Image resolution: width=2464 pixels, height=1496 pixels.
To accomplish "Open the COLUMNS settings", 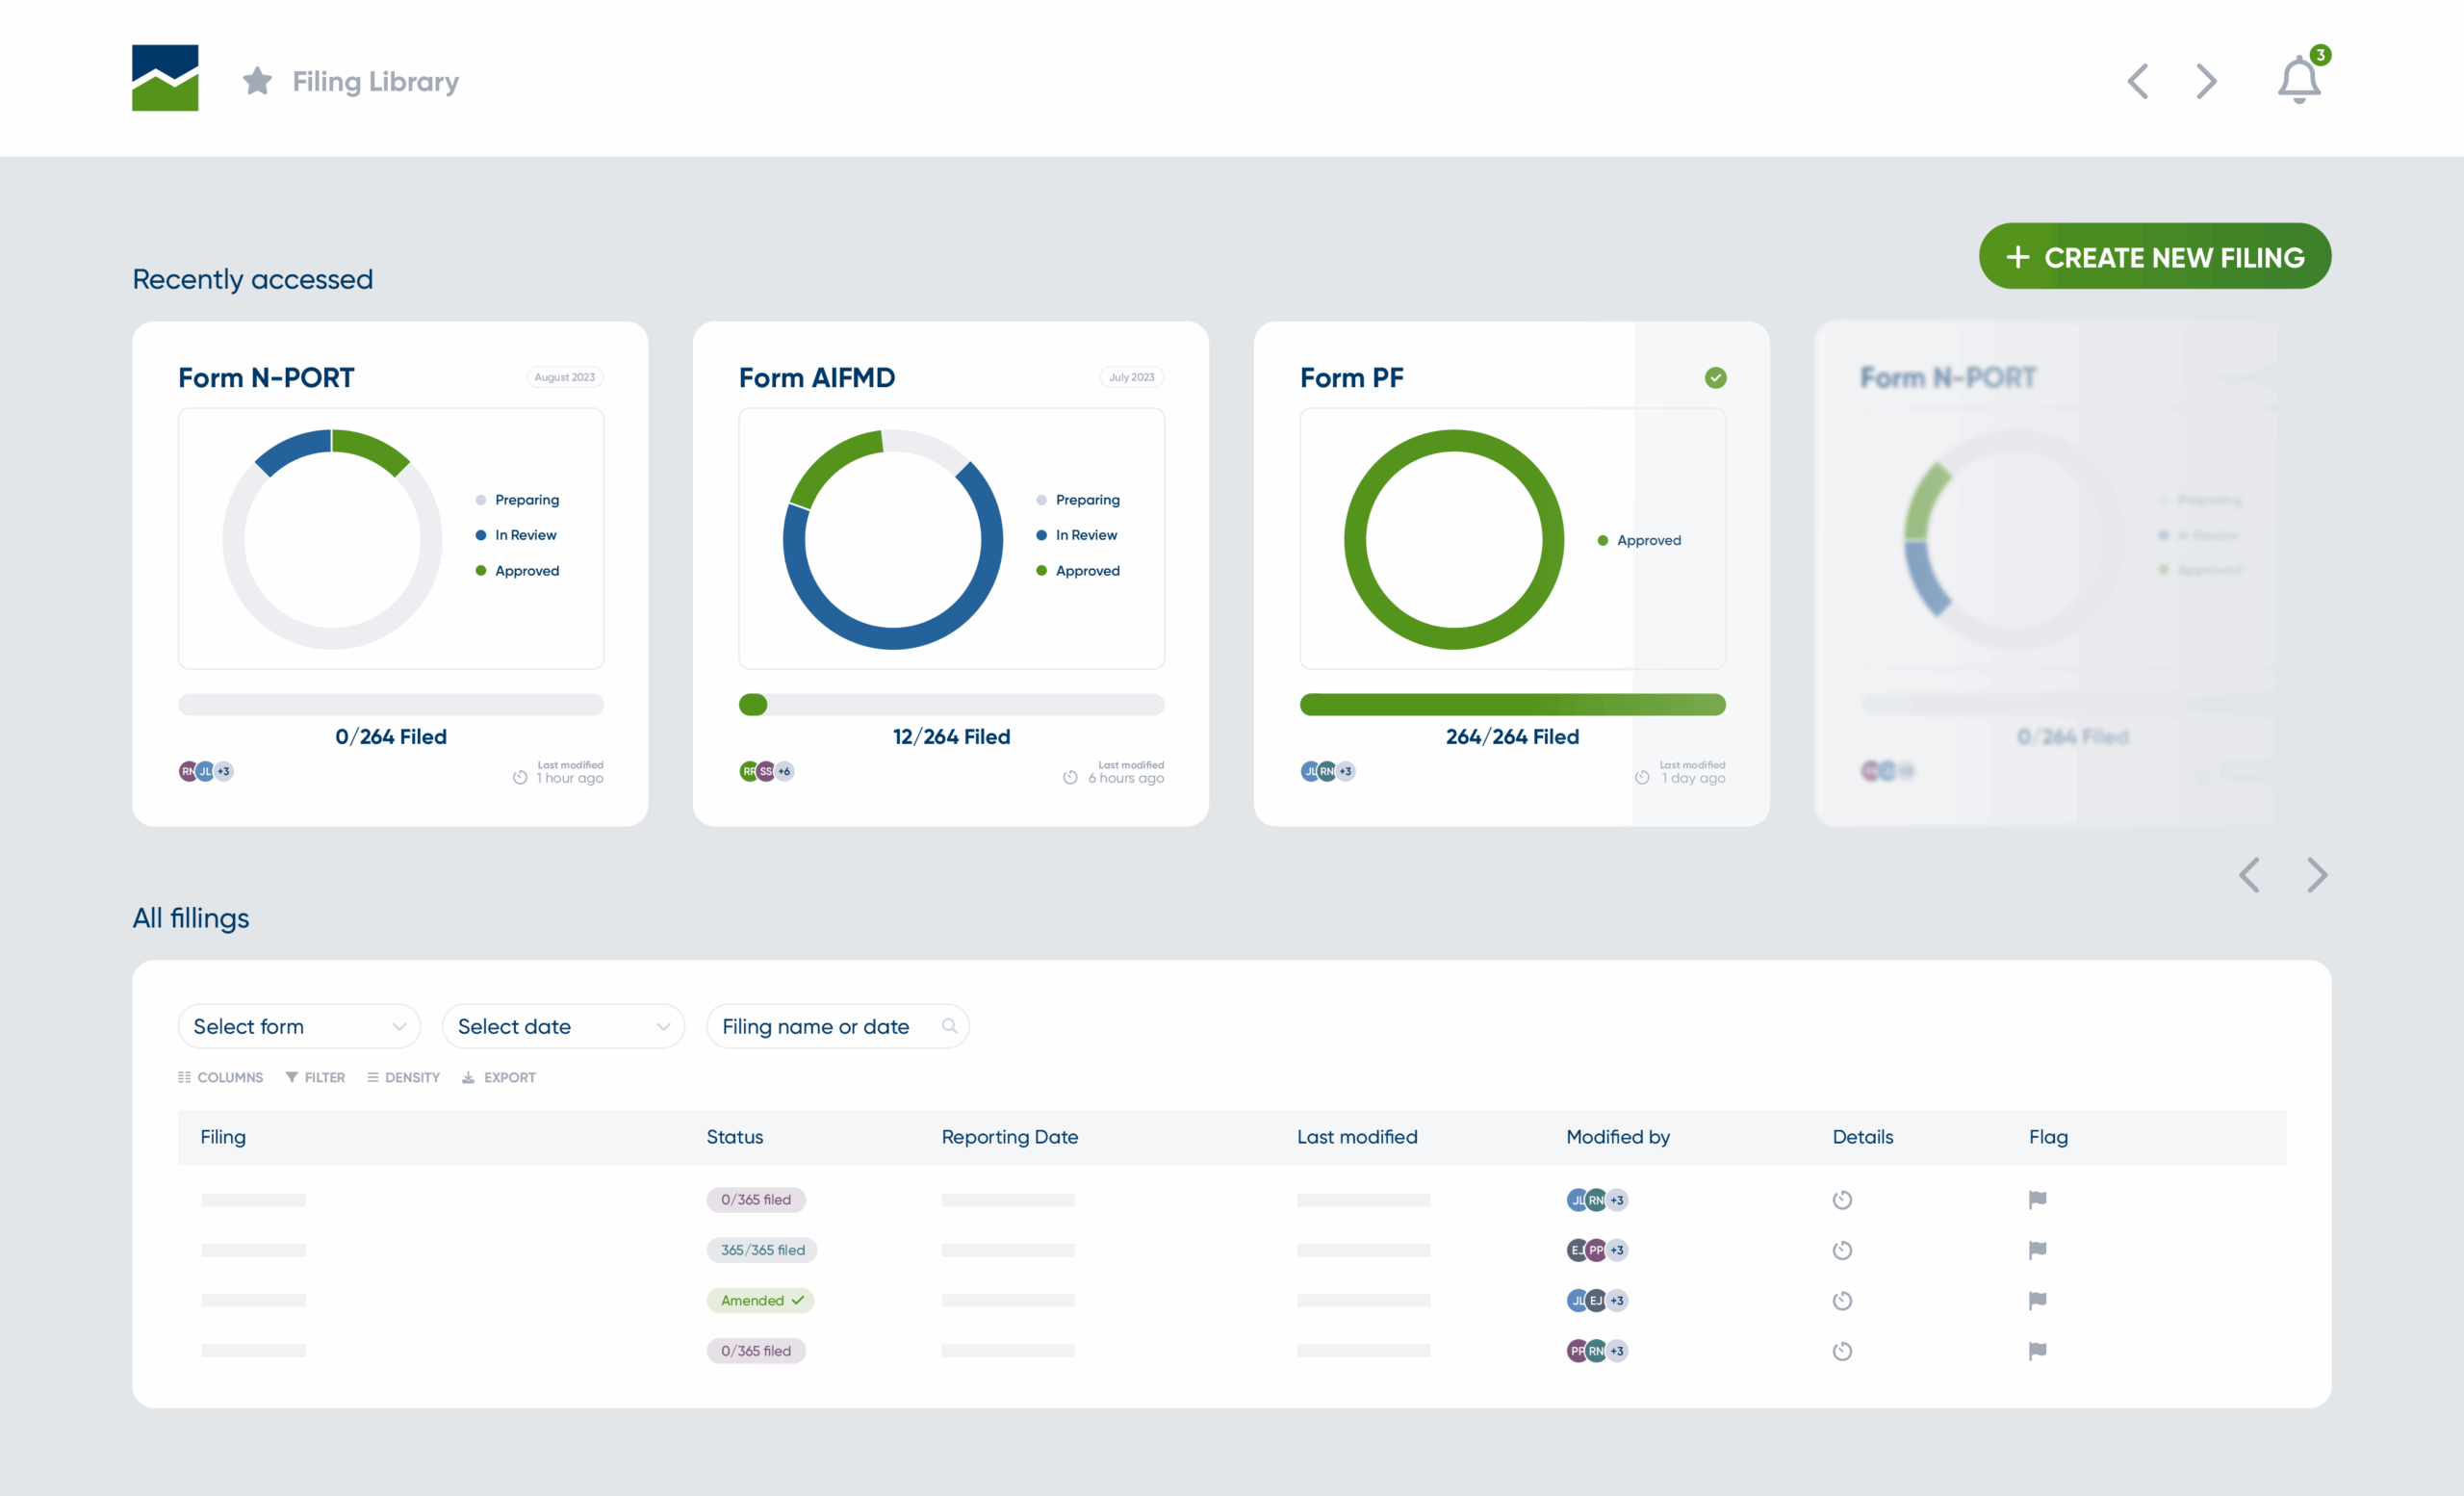I will (220, 1077).
